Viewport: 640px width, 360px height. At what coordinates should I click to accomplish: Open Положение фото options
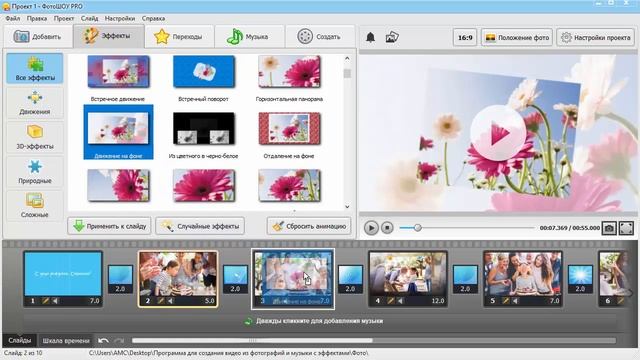[517, 38]
